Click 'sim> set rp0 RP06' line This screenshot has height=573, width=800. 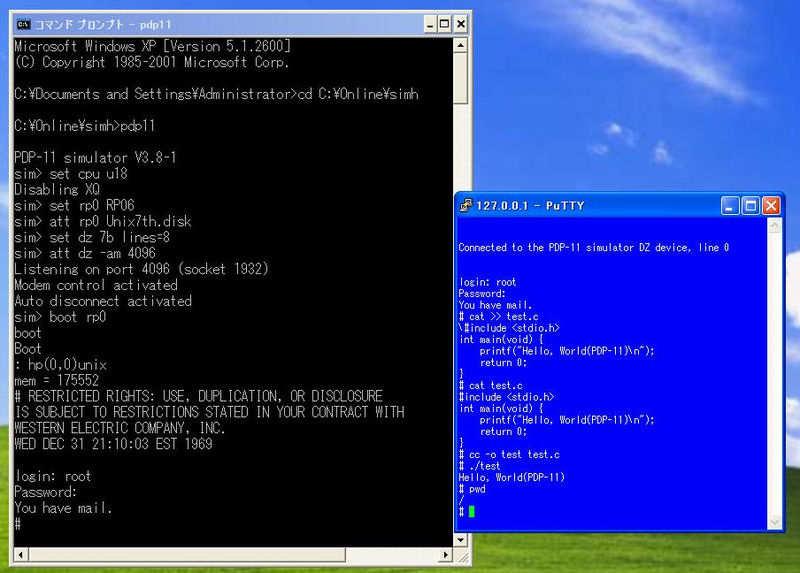tap(74, 206)
